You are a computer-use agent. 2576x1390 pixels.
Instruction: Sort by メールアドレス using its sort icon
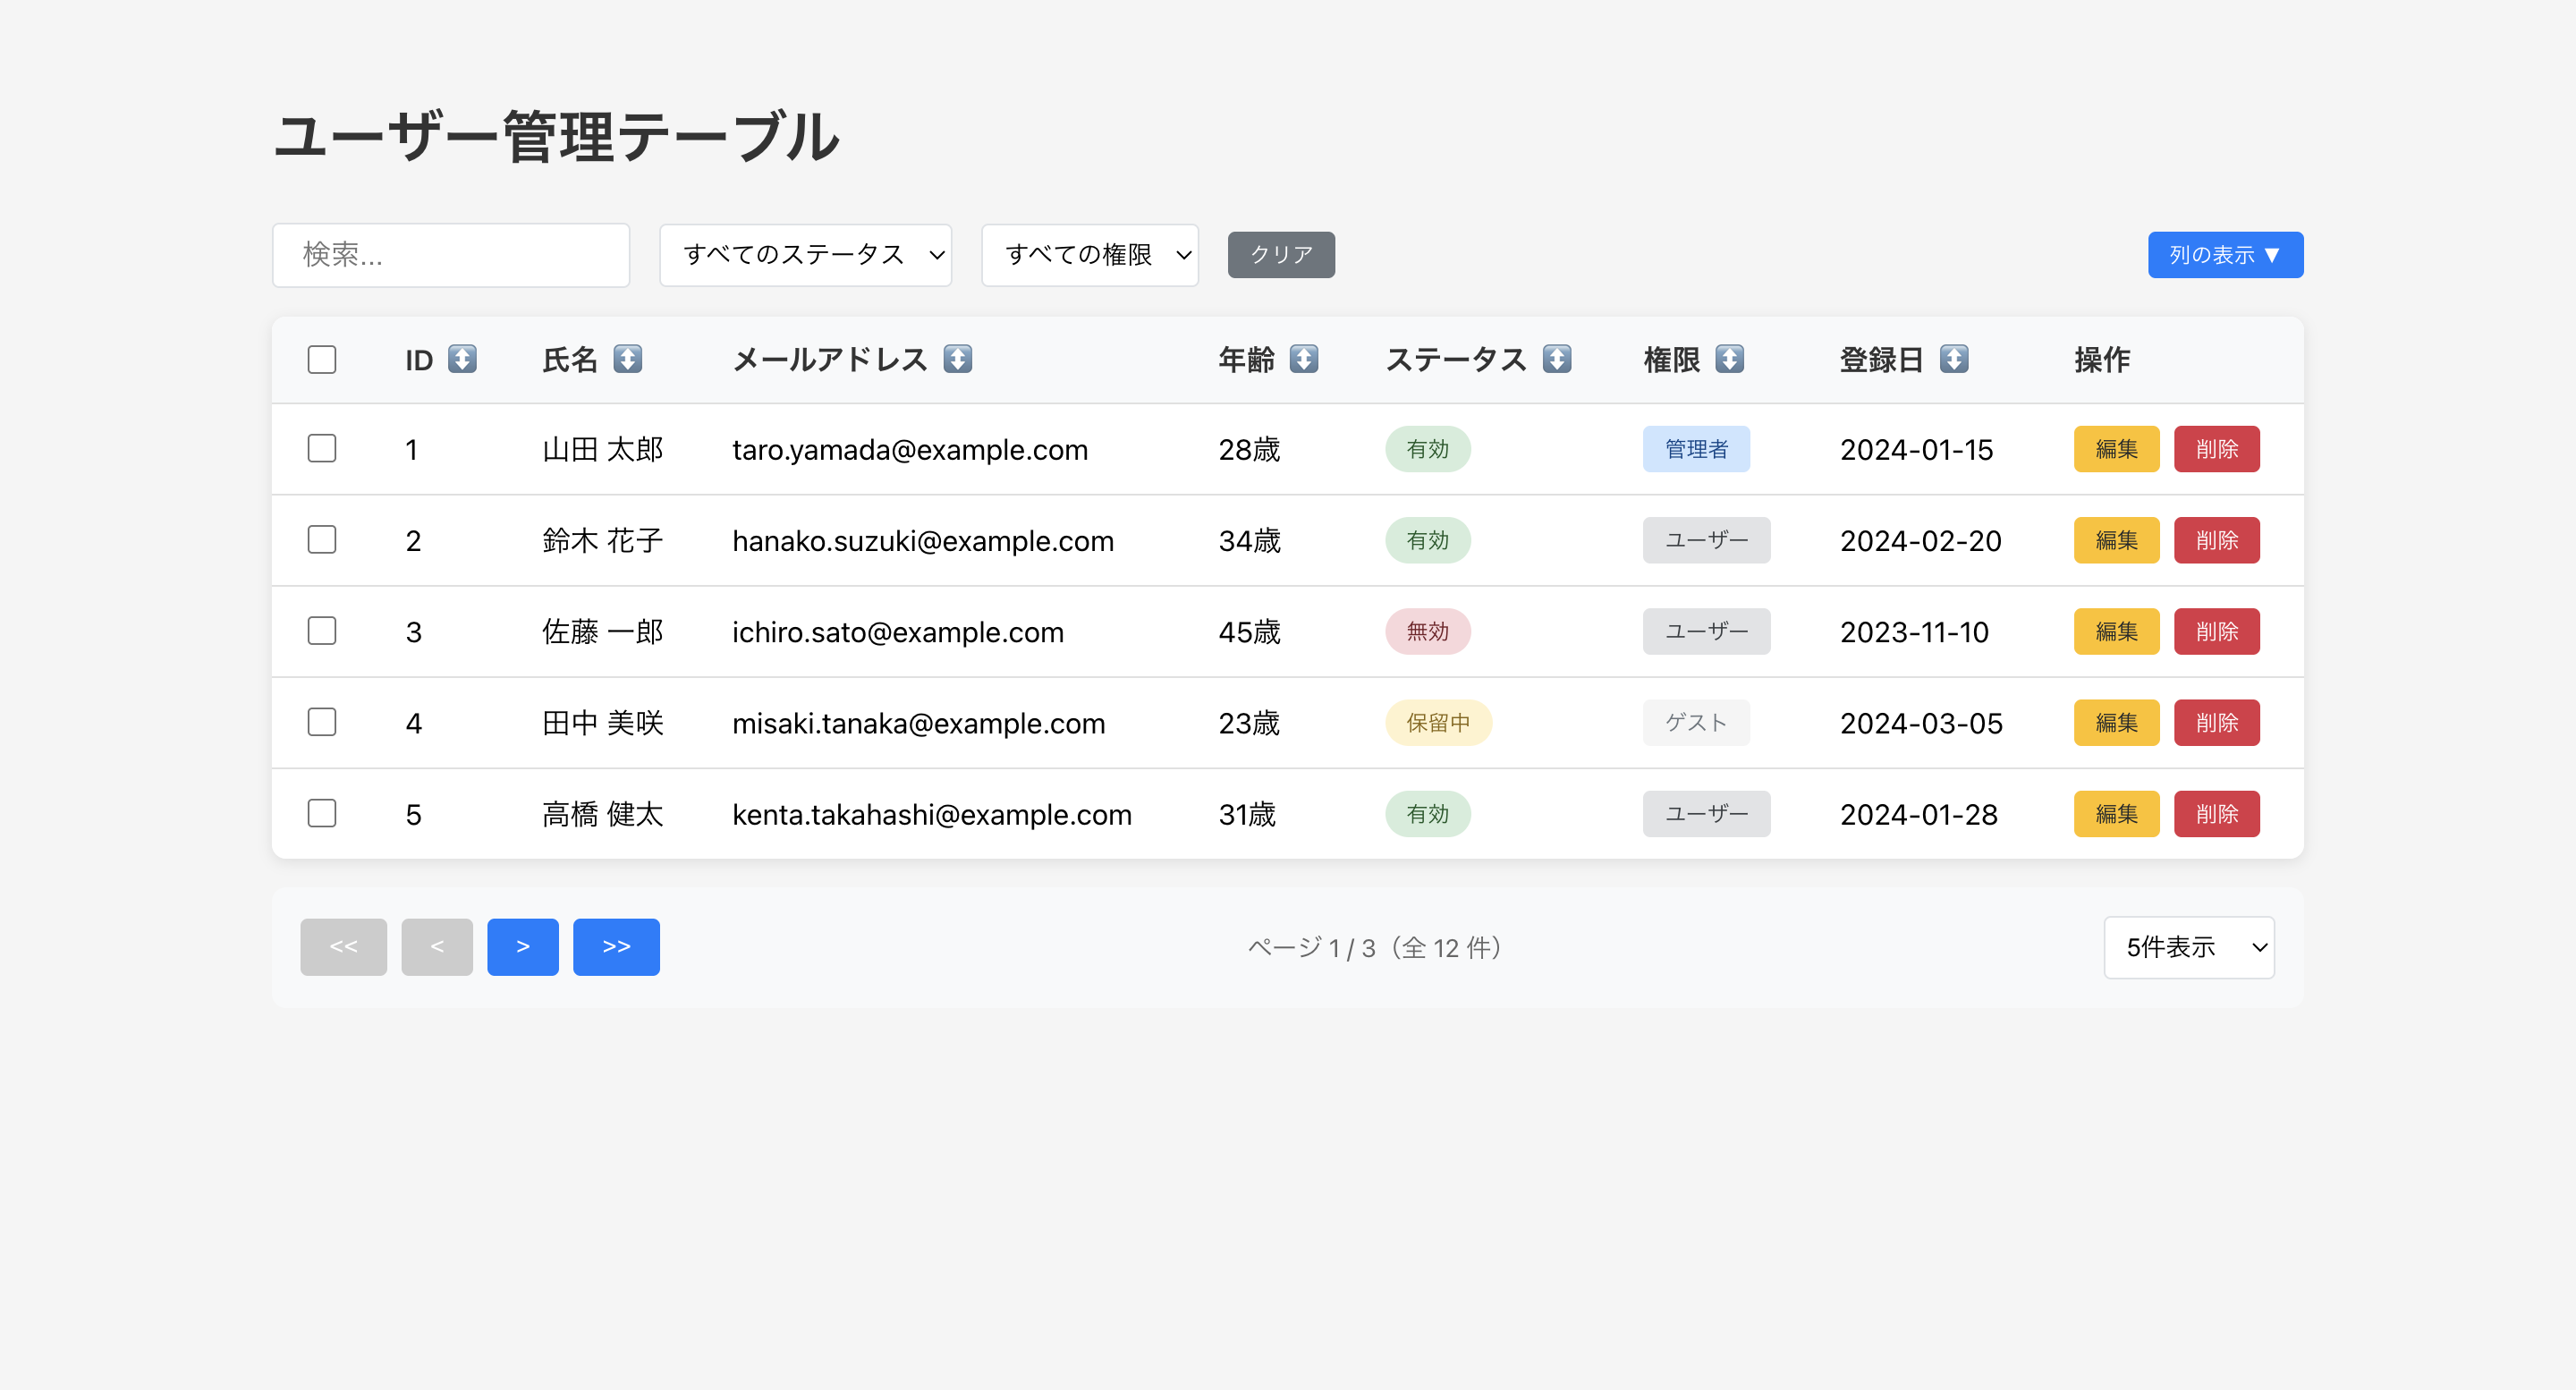point(957,359)
